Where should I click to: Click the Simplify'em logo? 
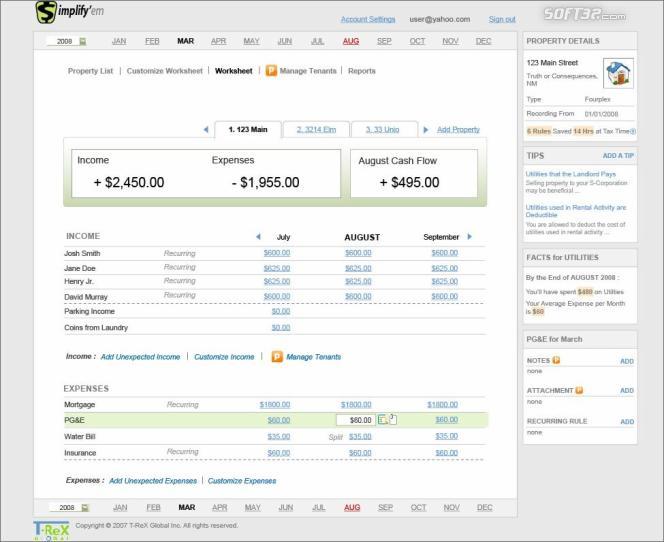69,11
